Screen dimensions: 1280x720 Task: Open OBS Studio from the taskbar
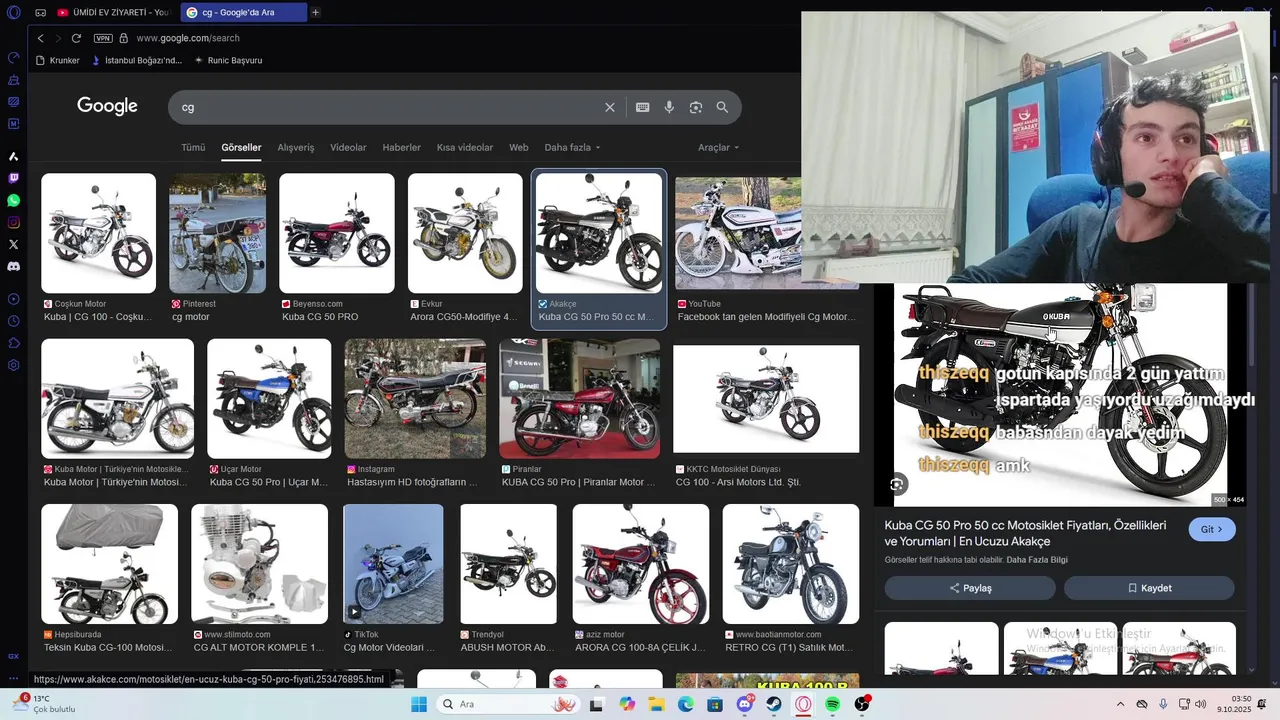tap(862, 704)
